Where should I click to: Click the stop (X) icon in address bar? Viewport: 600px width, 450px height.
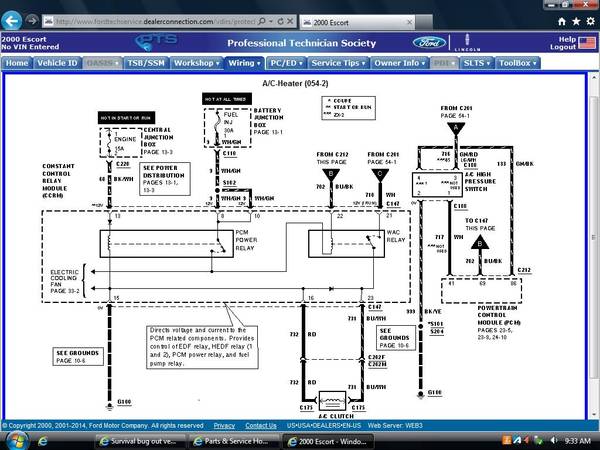[x=290, y=21]
